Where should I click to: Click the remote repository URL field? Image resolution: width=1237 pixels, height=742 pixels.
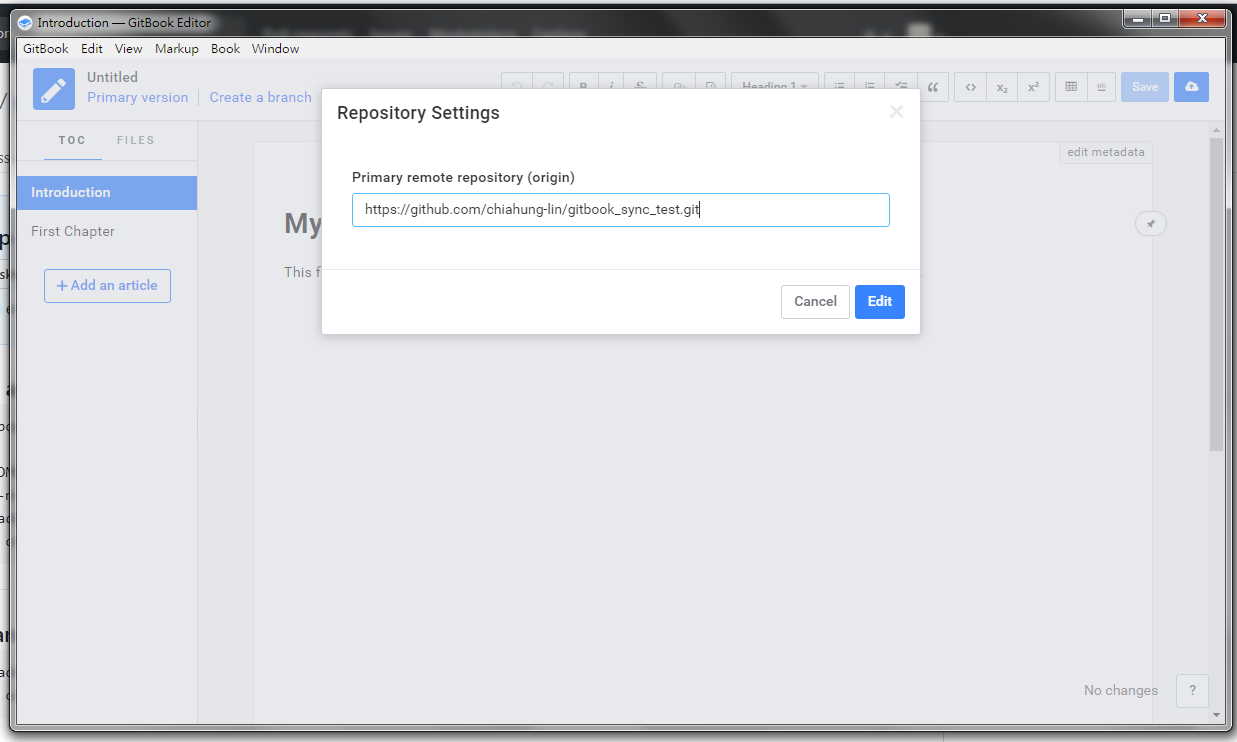[x=620, y=210]
